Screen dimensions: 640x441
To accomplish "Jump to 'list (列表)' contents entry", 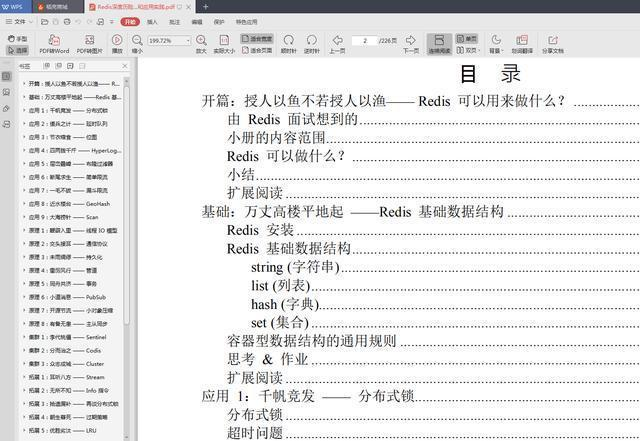I will [280, 285].
